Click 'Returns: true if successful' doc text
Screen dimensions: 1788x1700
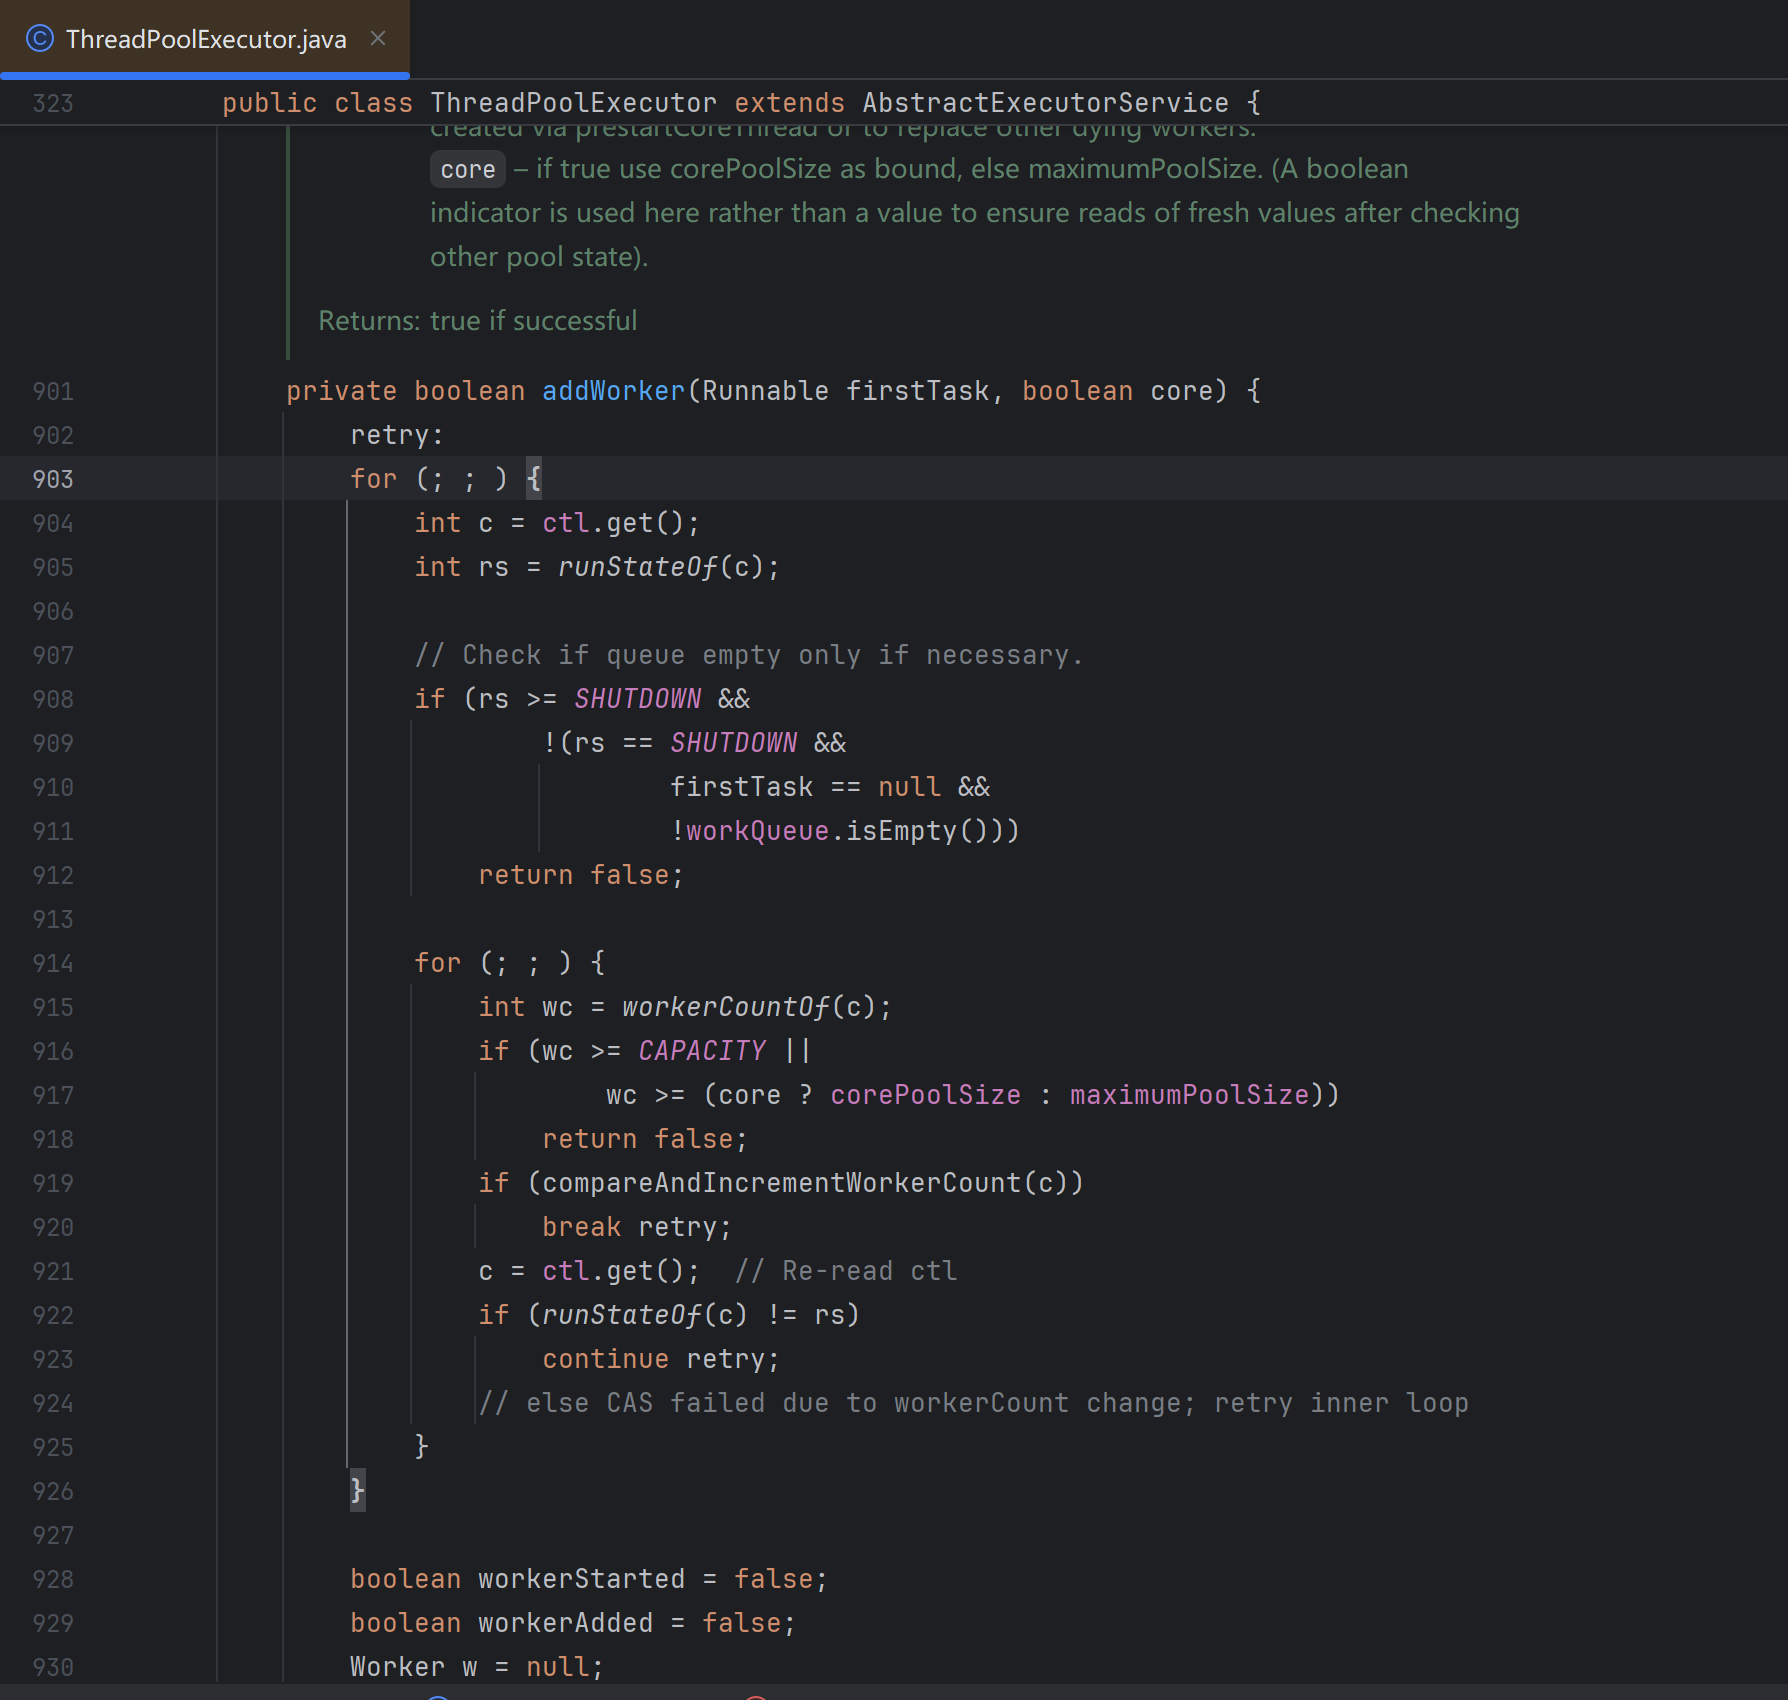(477, 321)
